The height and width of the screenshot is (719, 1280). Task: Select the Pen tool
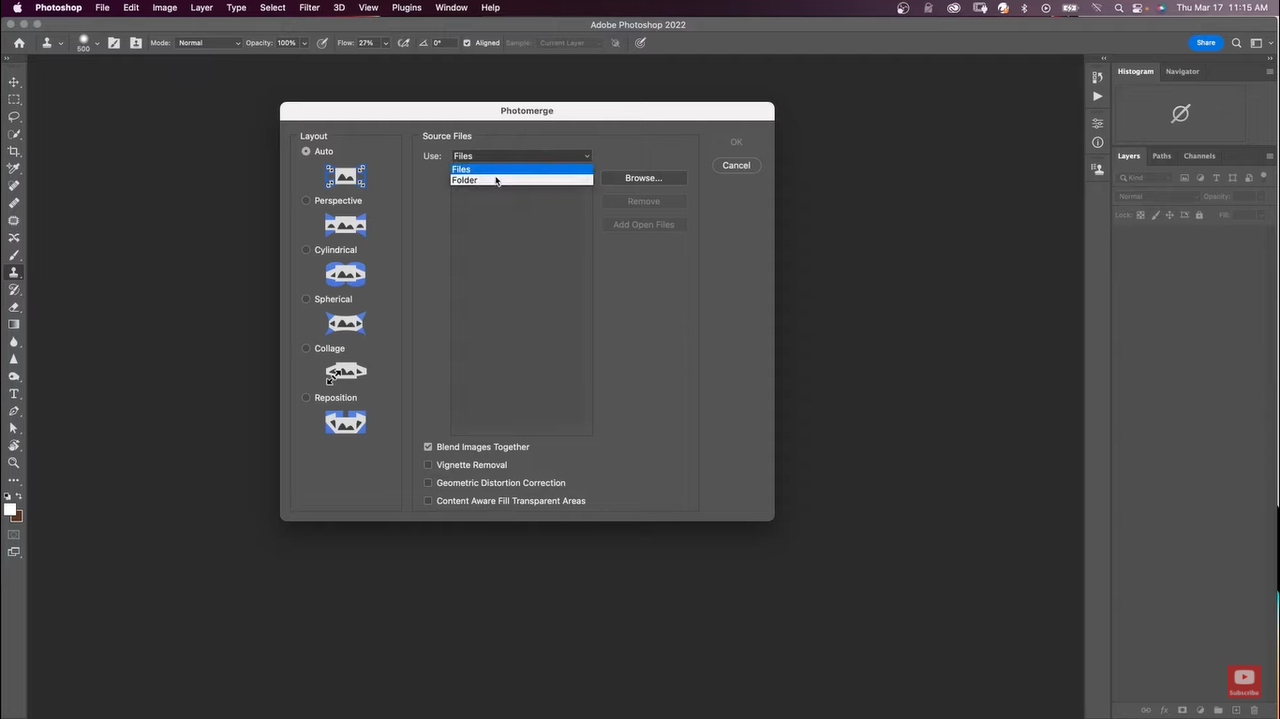[x=14, y=411]
